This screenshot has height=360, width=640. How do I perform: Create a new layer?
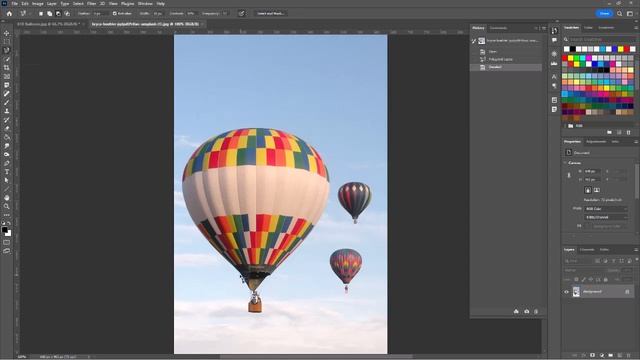click(x=620, y=356)
